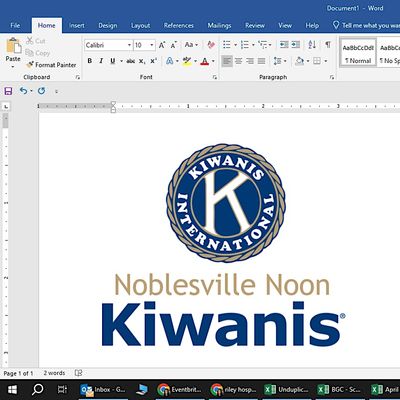Clear all formatting eraser icon

point(211,45)
